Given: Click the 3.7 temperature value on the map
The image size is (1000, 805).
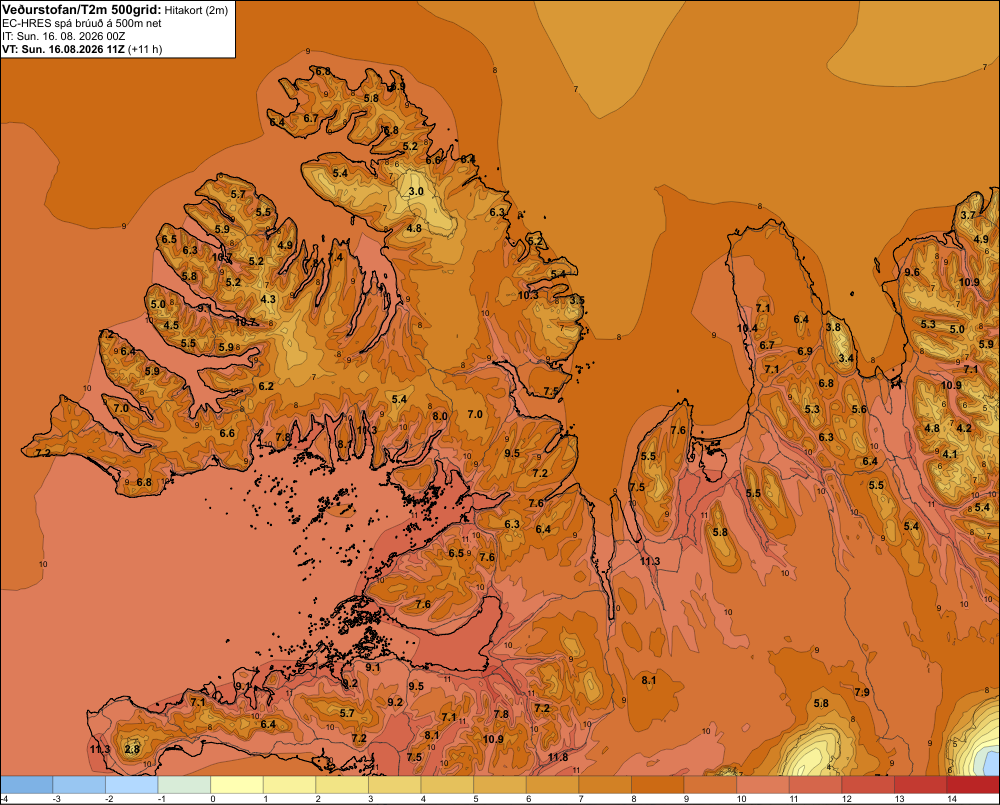Looking at the screenshot, I should (968, 215).
